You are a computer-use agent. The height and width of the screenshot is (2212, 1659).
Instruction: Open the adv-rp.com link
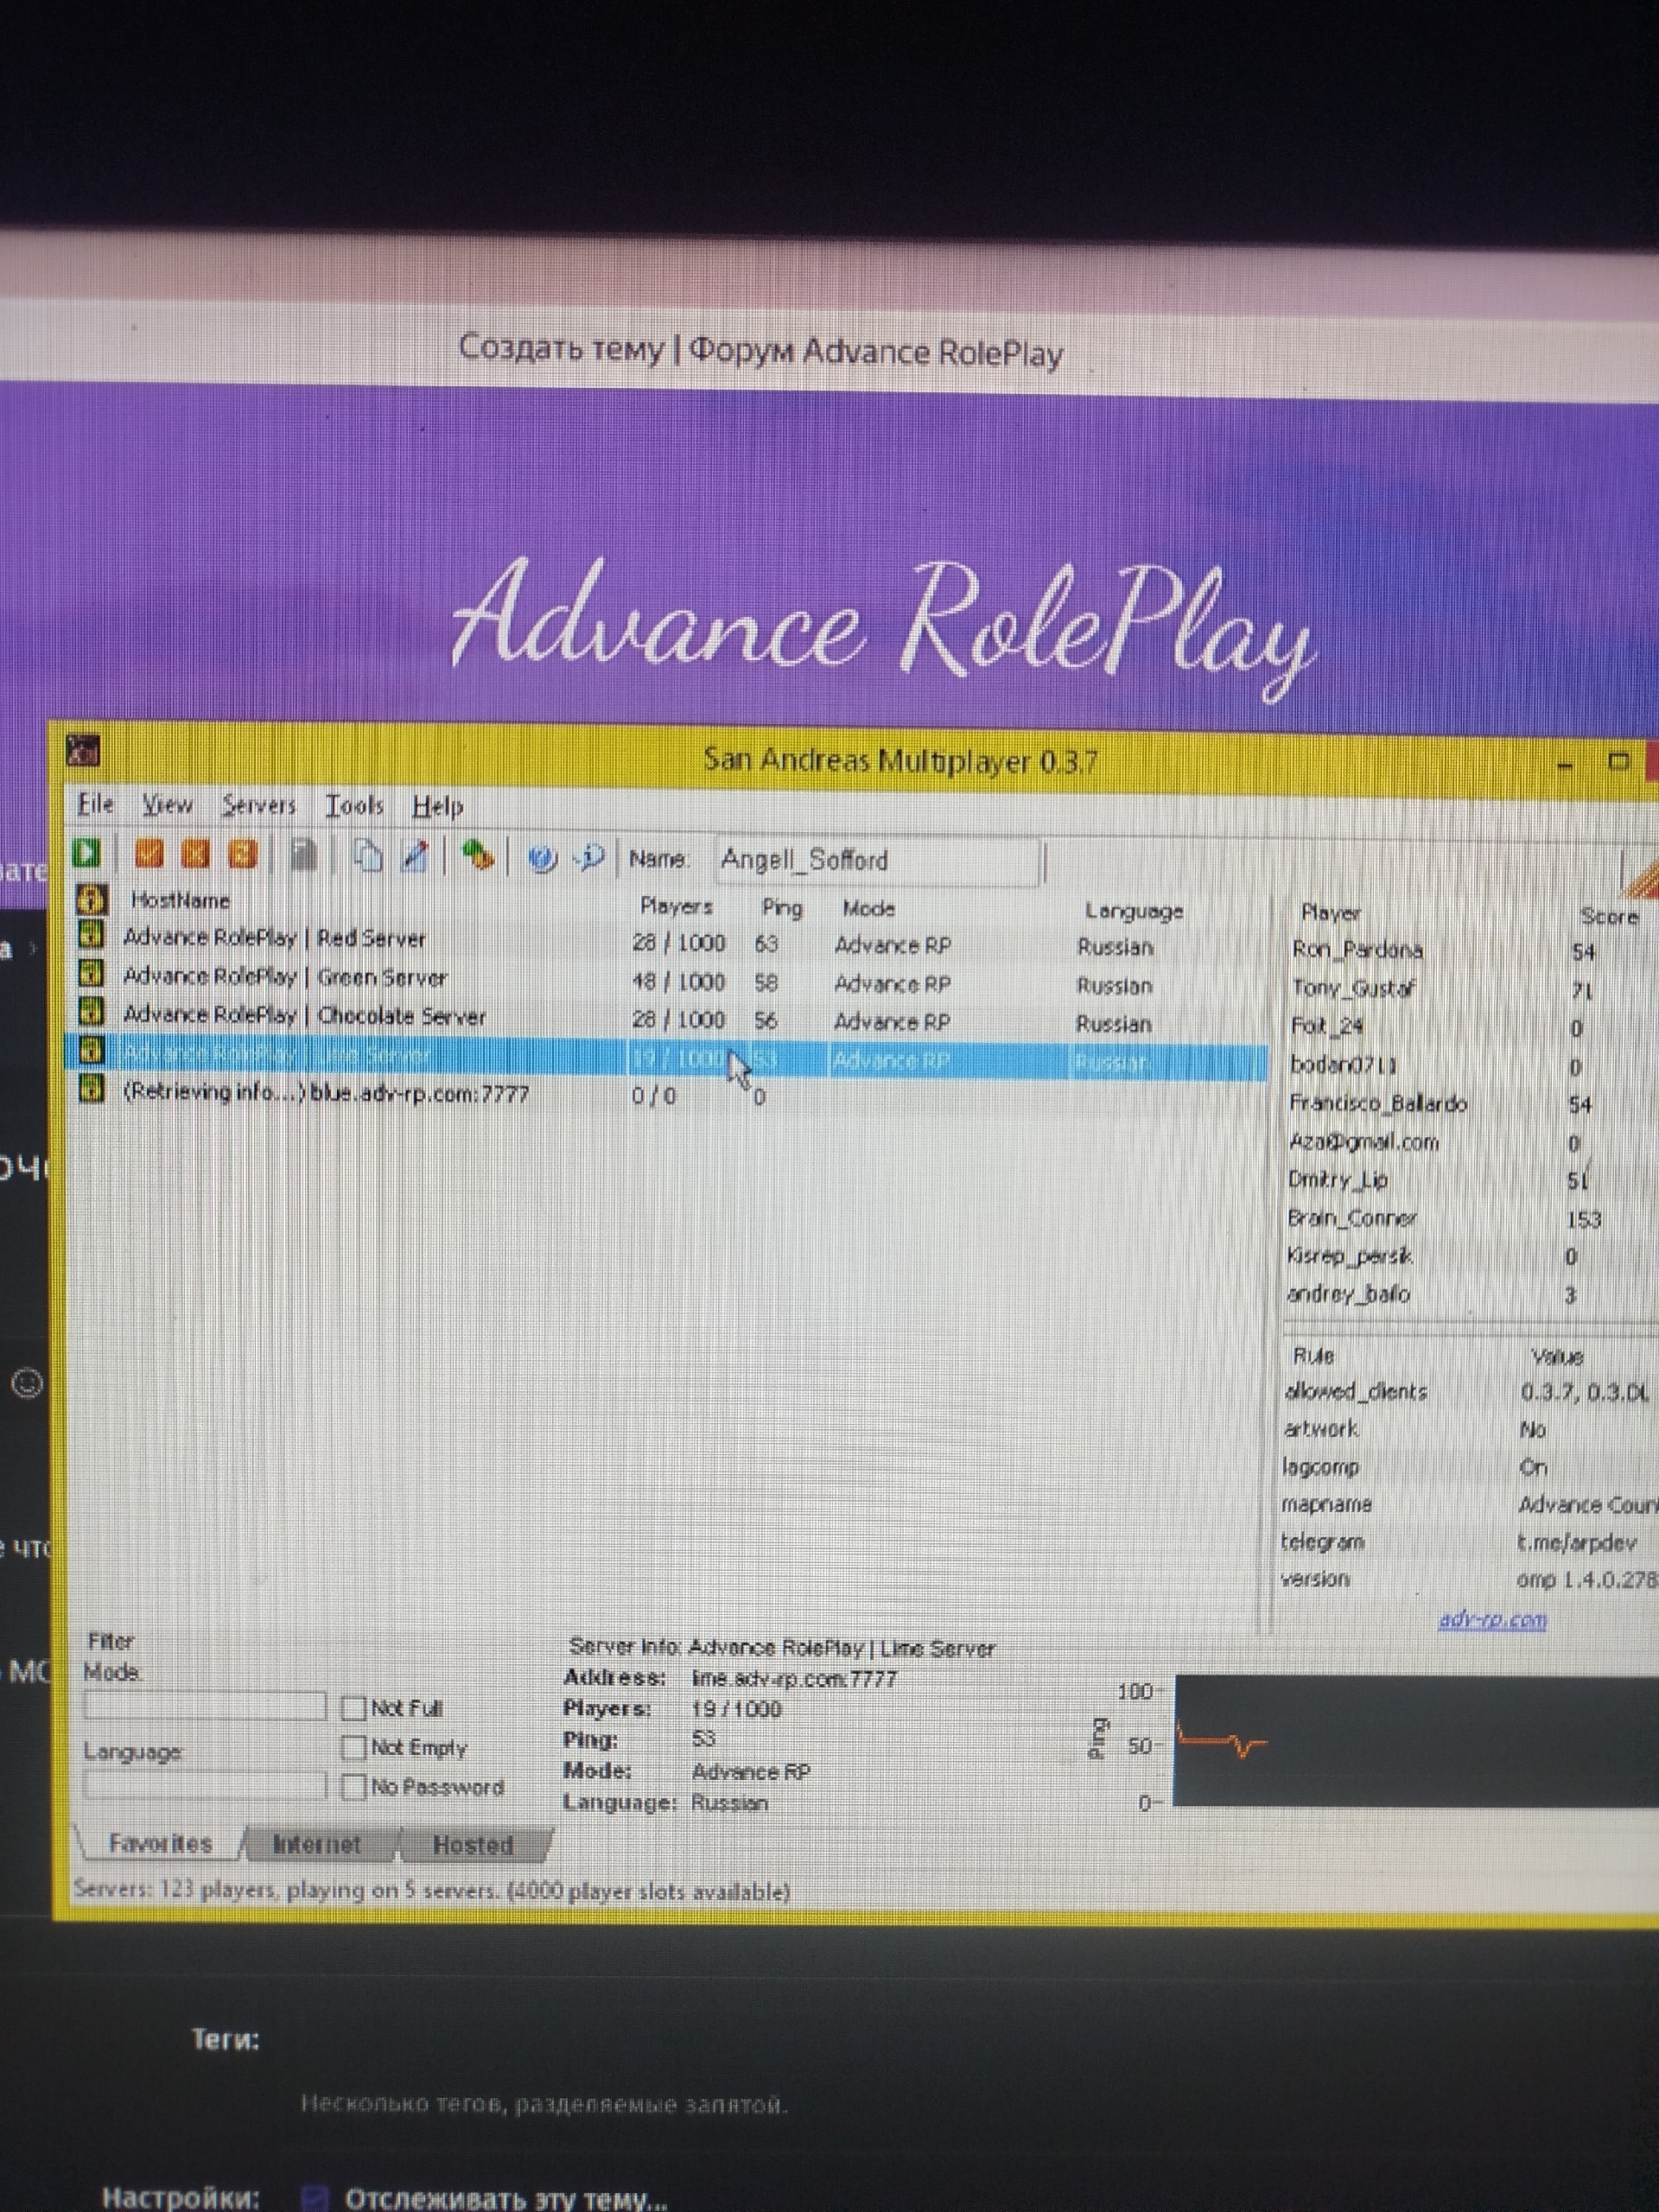pos(1492,1620)
